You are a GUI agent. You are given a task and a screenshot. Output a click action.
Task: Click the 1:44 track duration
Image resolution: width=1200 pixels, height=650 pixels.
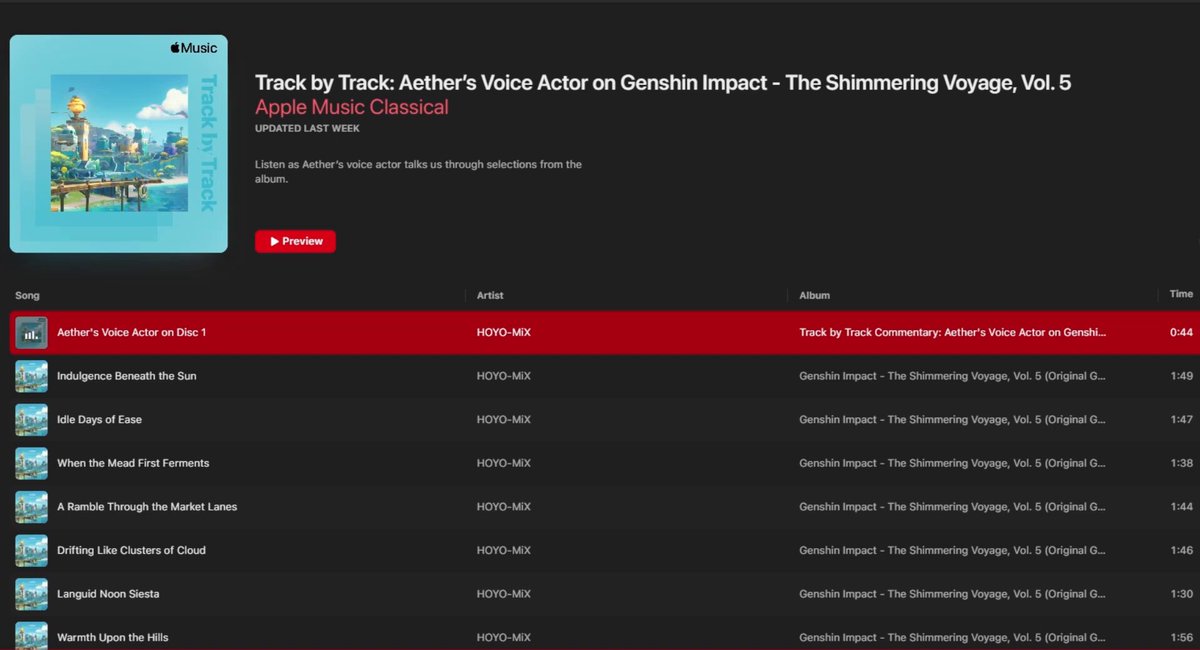(x=1182, y=507)
